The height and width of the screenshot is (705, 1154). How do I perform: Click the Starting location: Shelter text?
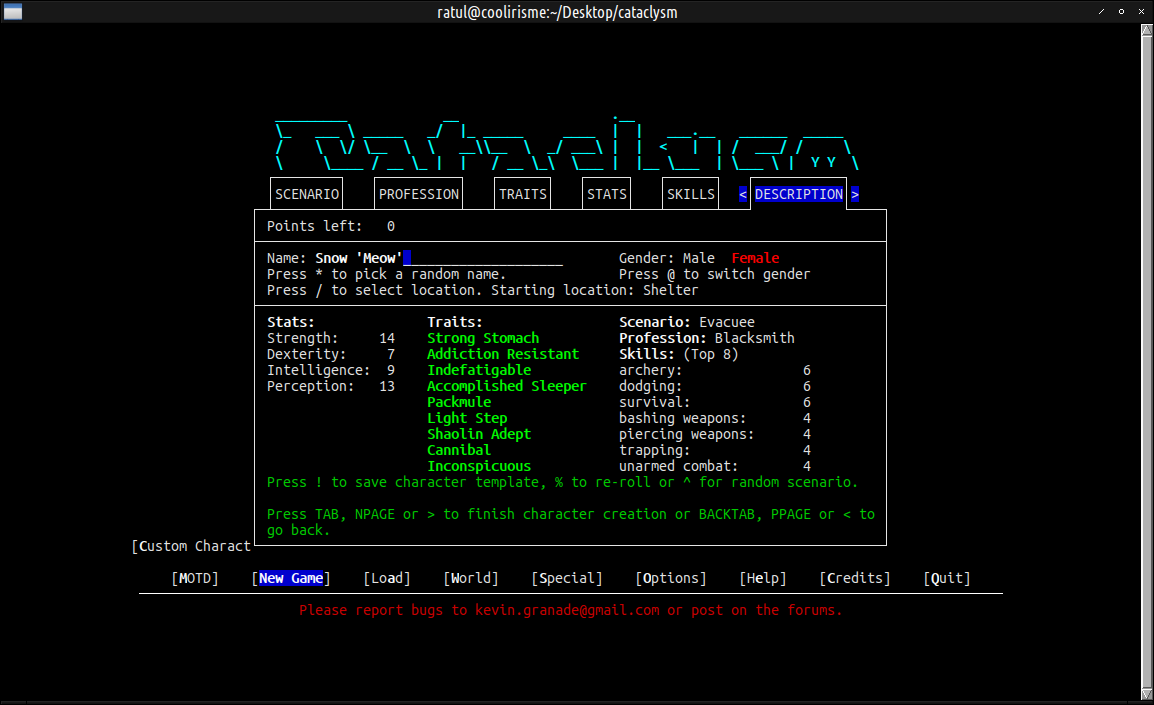[x=595, y=291]
